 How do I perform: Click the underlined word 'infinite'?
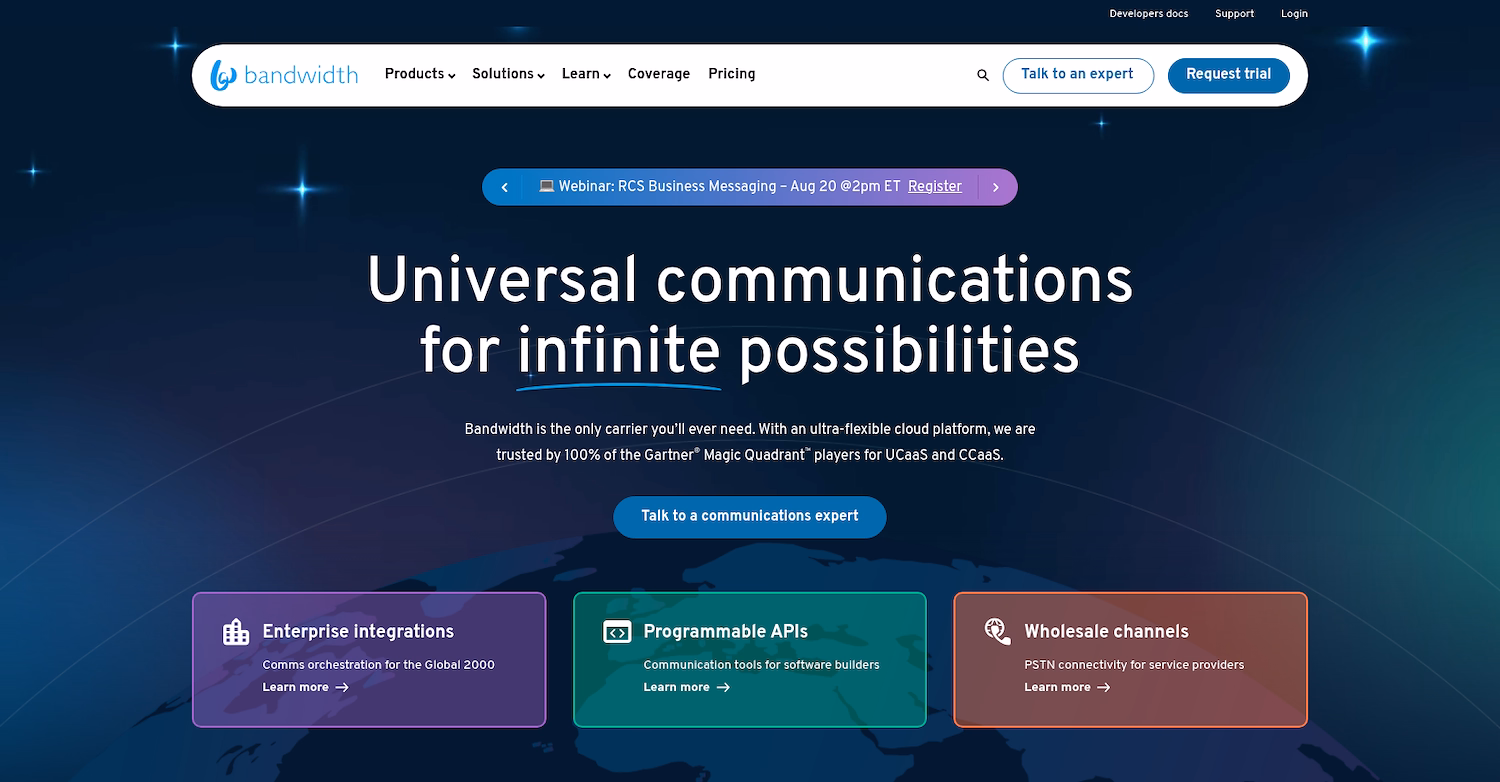(619, 352)
